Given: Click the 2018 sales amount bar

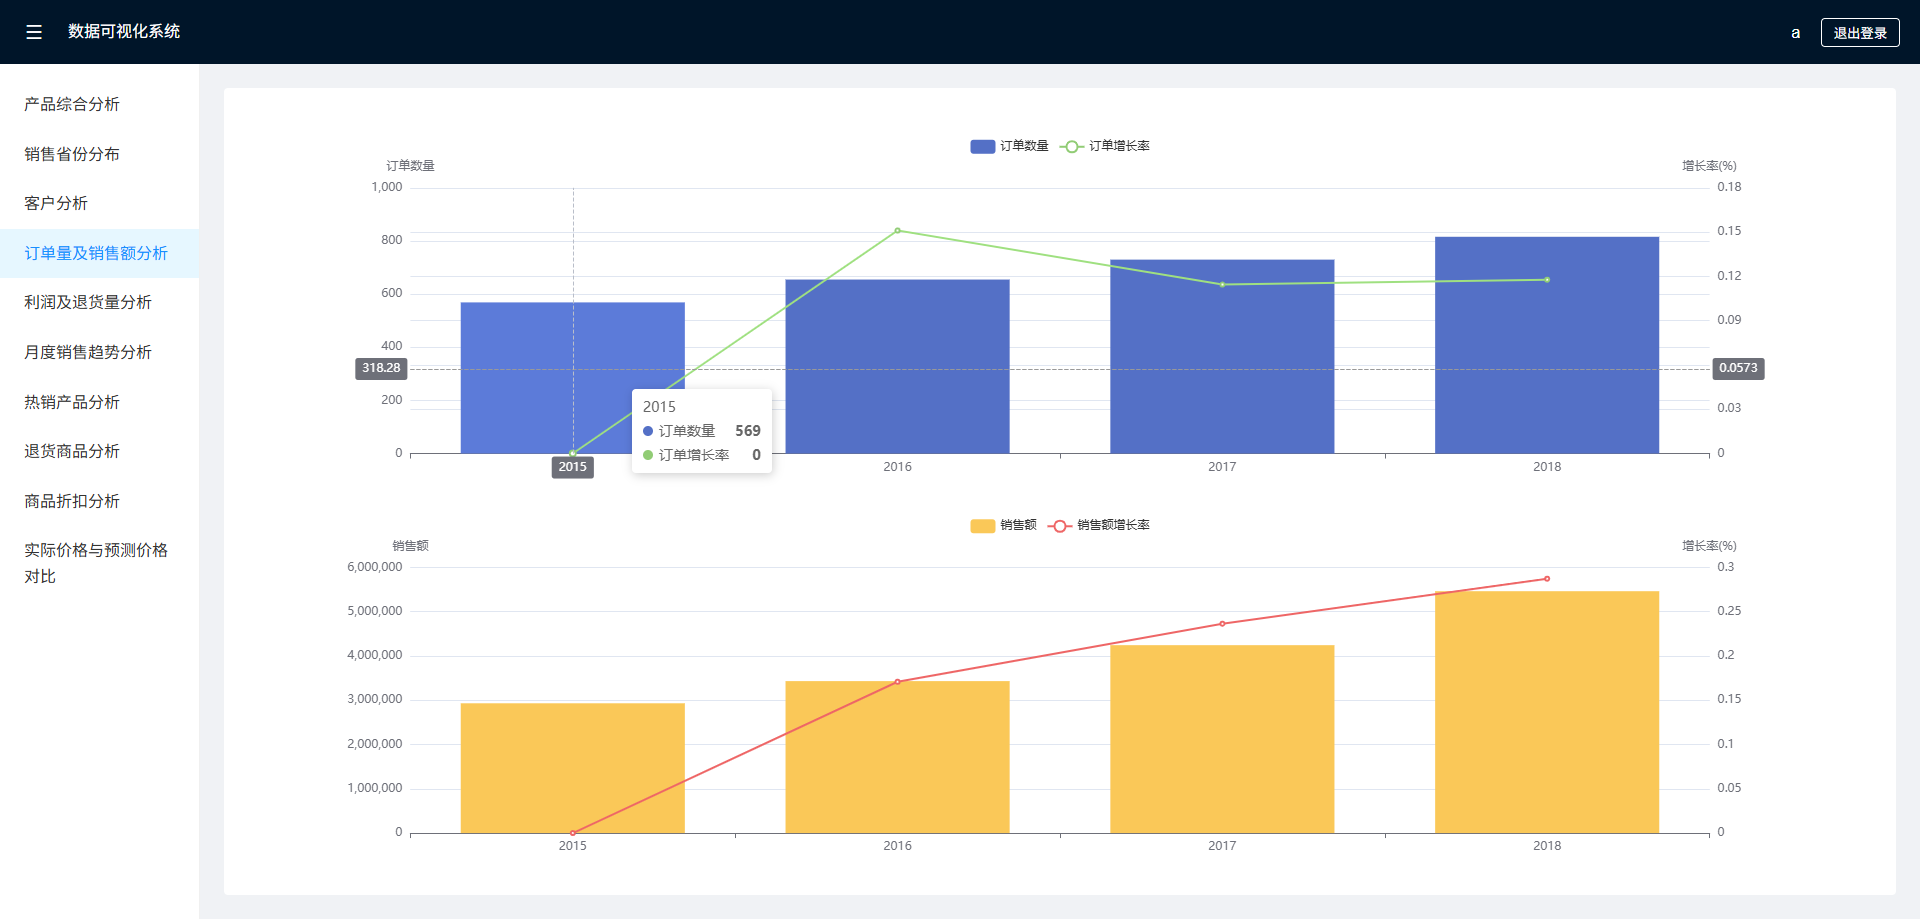Looking at the screenshot, I should pos(1547,712).
